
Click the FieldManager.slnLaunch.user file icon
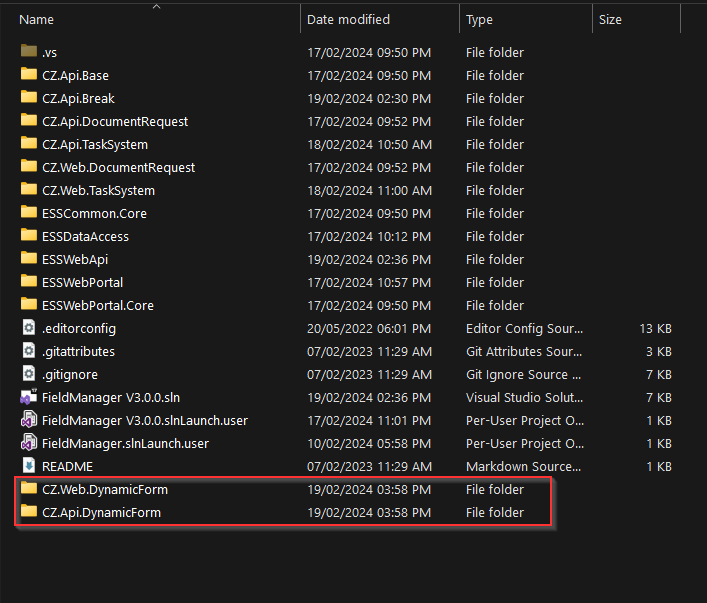tap(29, 443)
